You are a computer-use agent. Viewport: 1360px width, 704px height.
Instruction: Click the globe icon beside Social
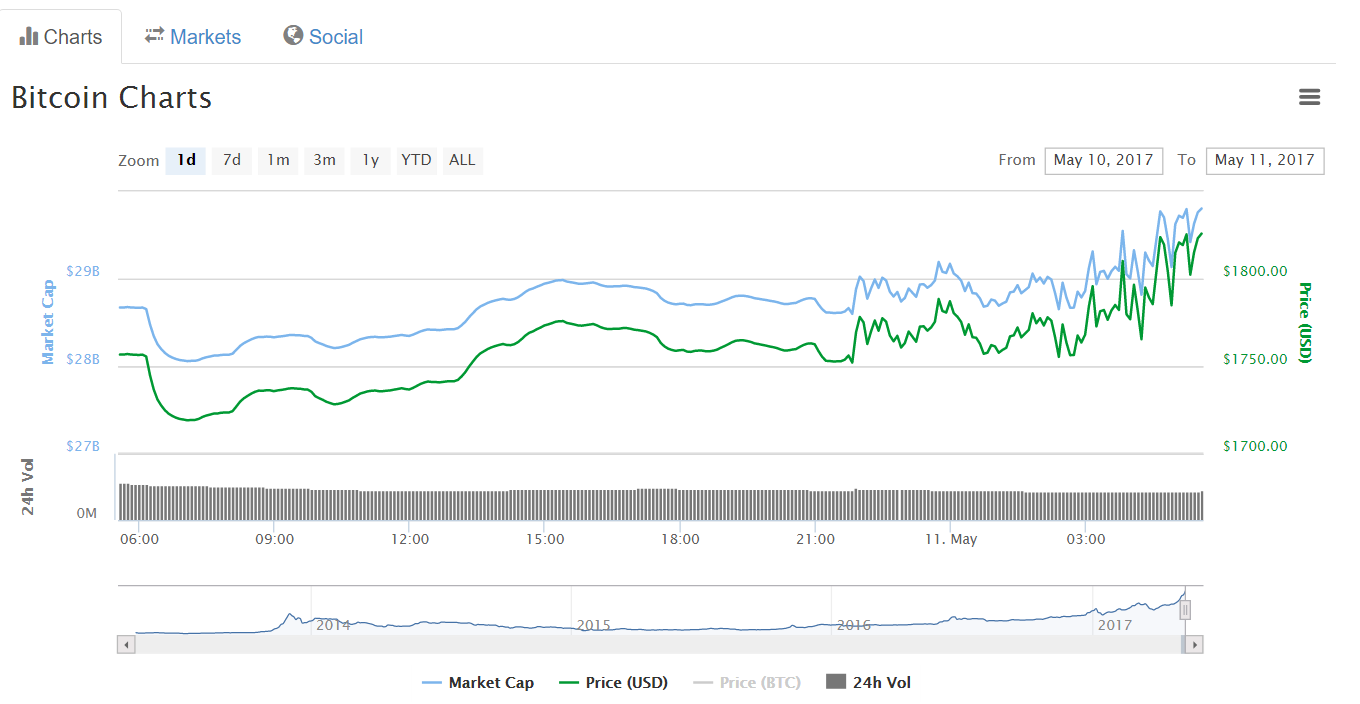pos(293,36)
